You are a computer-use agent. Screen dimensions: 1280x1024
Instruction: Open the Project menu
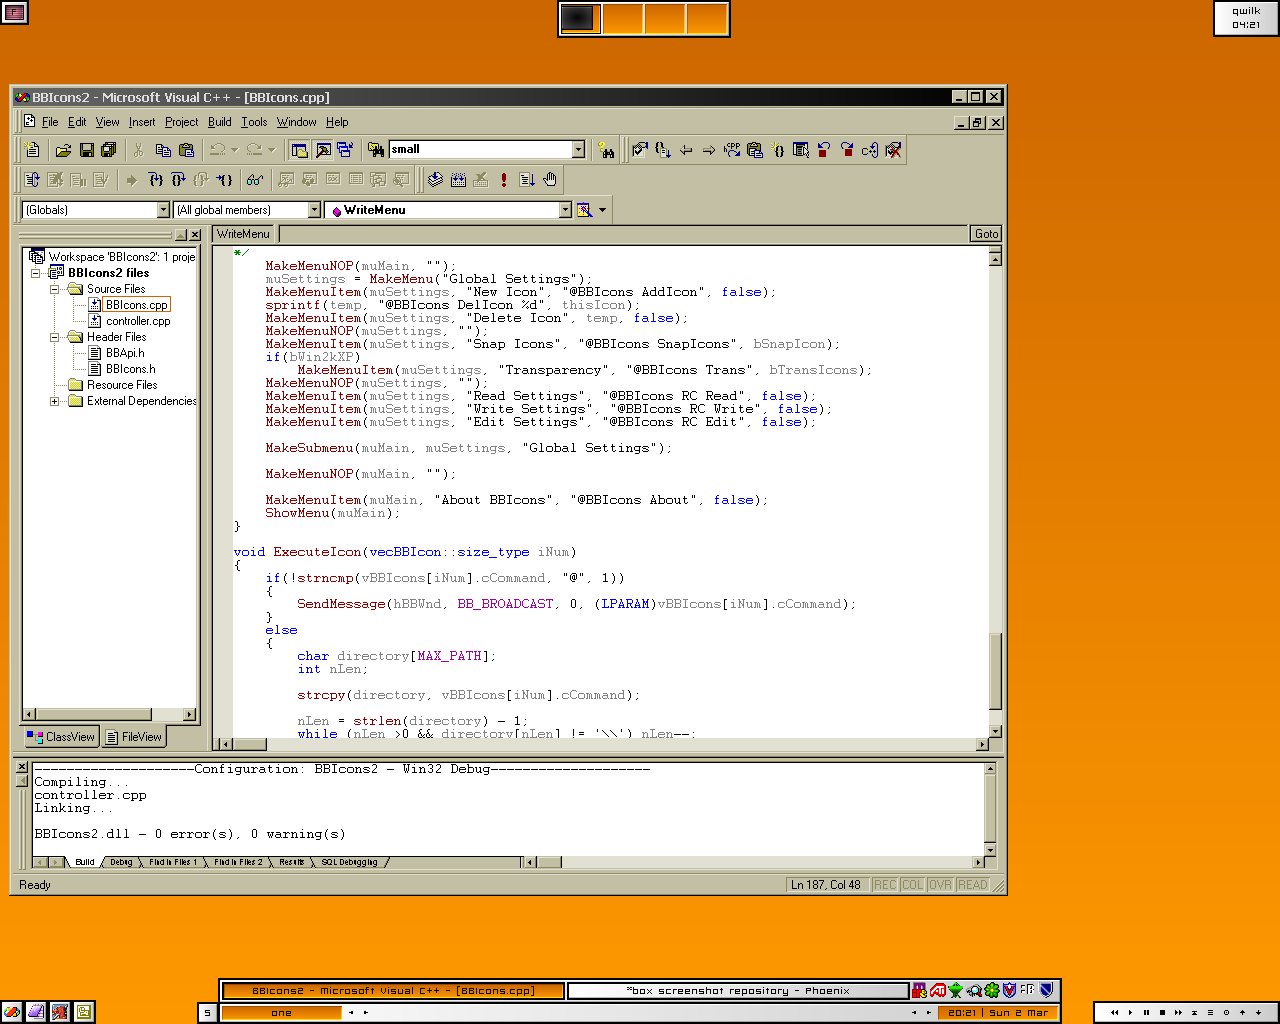pos(181,122)
